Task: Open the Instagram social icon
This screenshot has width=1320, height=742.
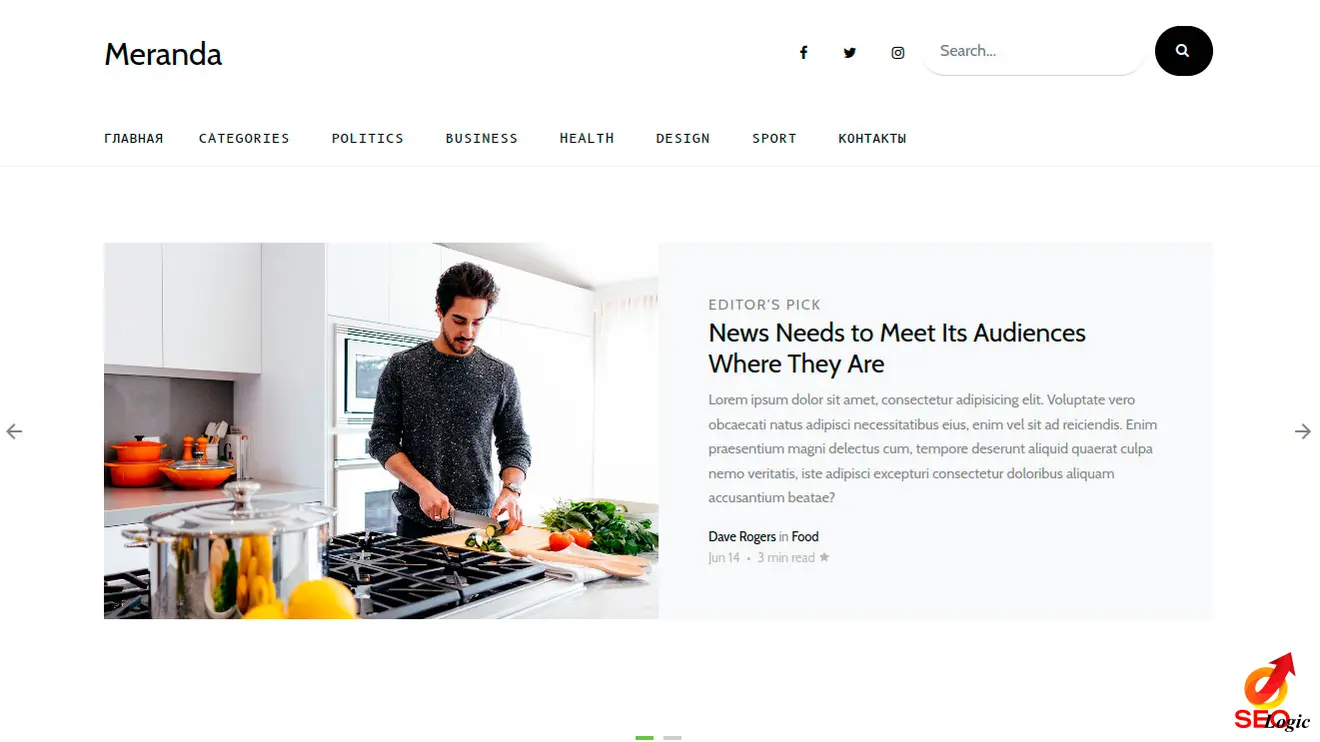Action: pyautogui.click(x=898, y=53)
